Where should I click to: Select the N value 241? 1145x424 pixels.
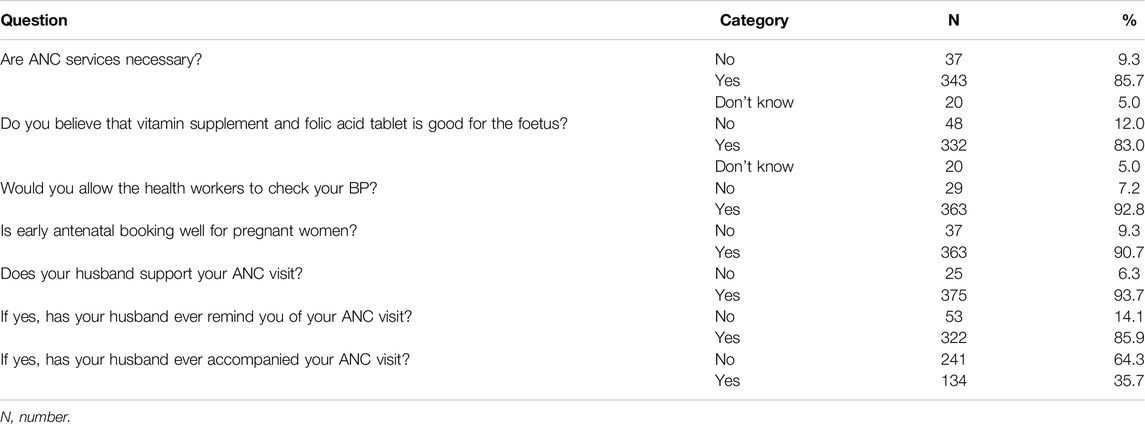coord(953,360)
